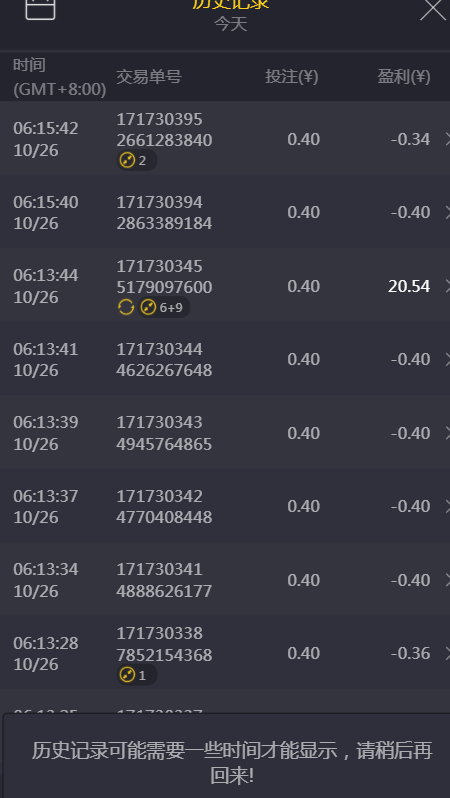Click the free spin badge showing 2
The height and width of the screenshot is (798, 450).
(x=136, y=161)
